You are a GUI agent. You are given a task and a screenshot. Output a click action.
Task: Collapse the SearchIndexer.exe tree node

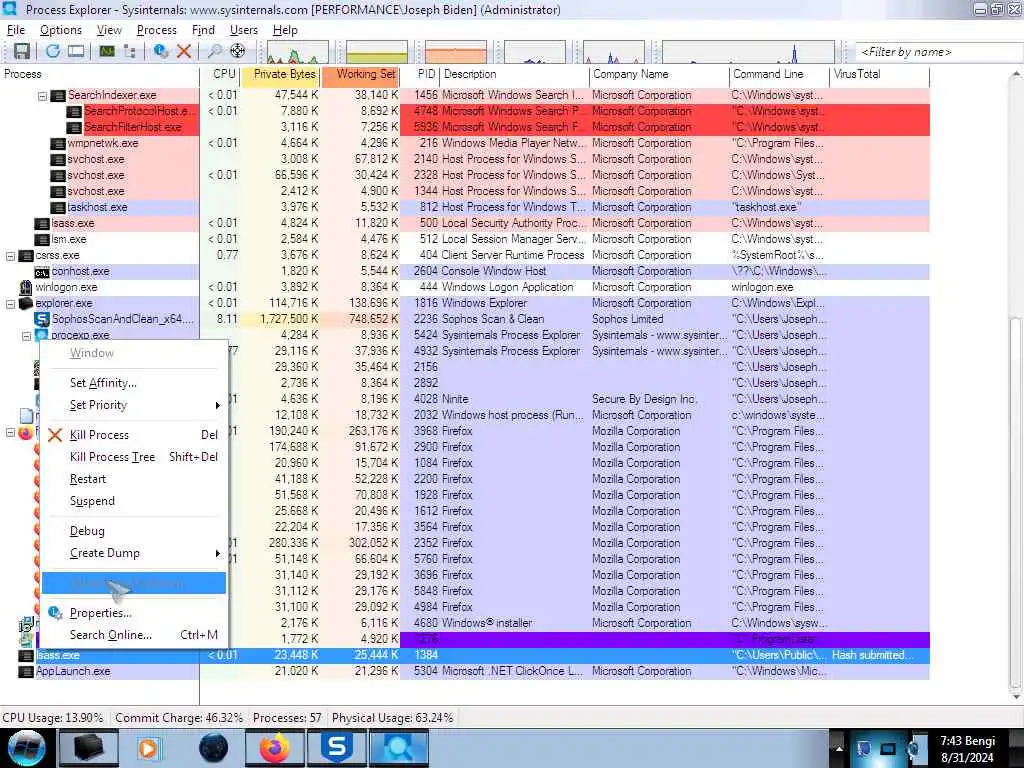click(42, 96)
